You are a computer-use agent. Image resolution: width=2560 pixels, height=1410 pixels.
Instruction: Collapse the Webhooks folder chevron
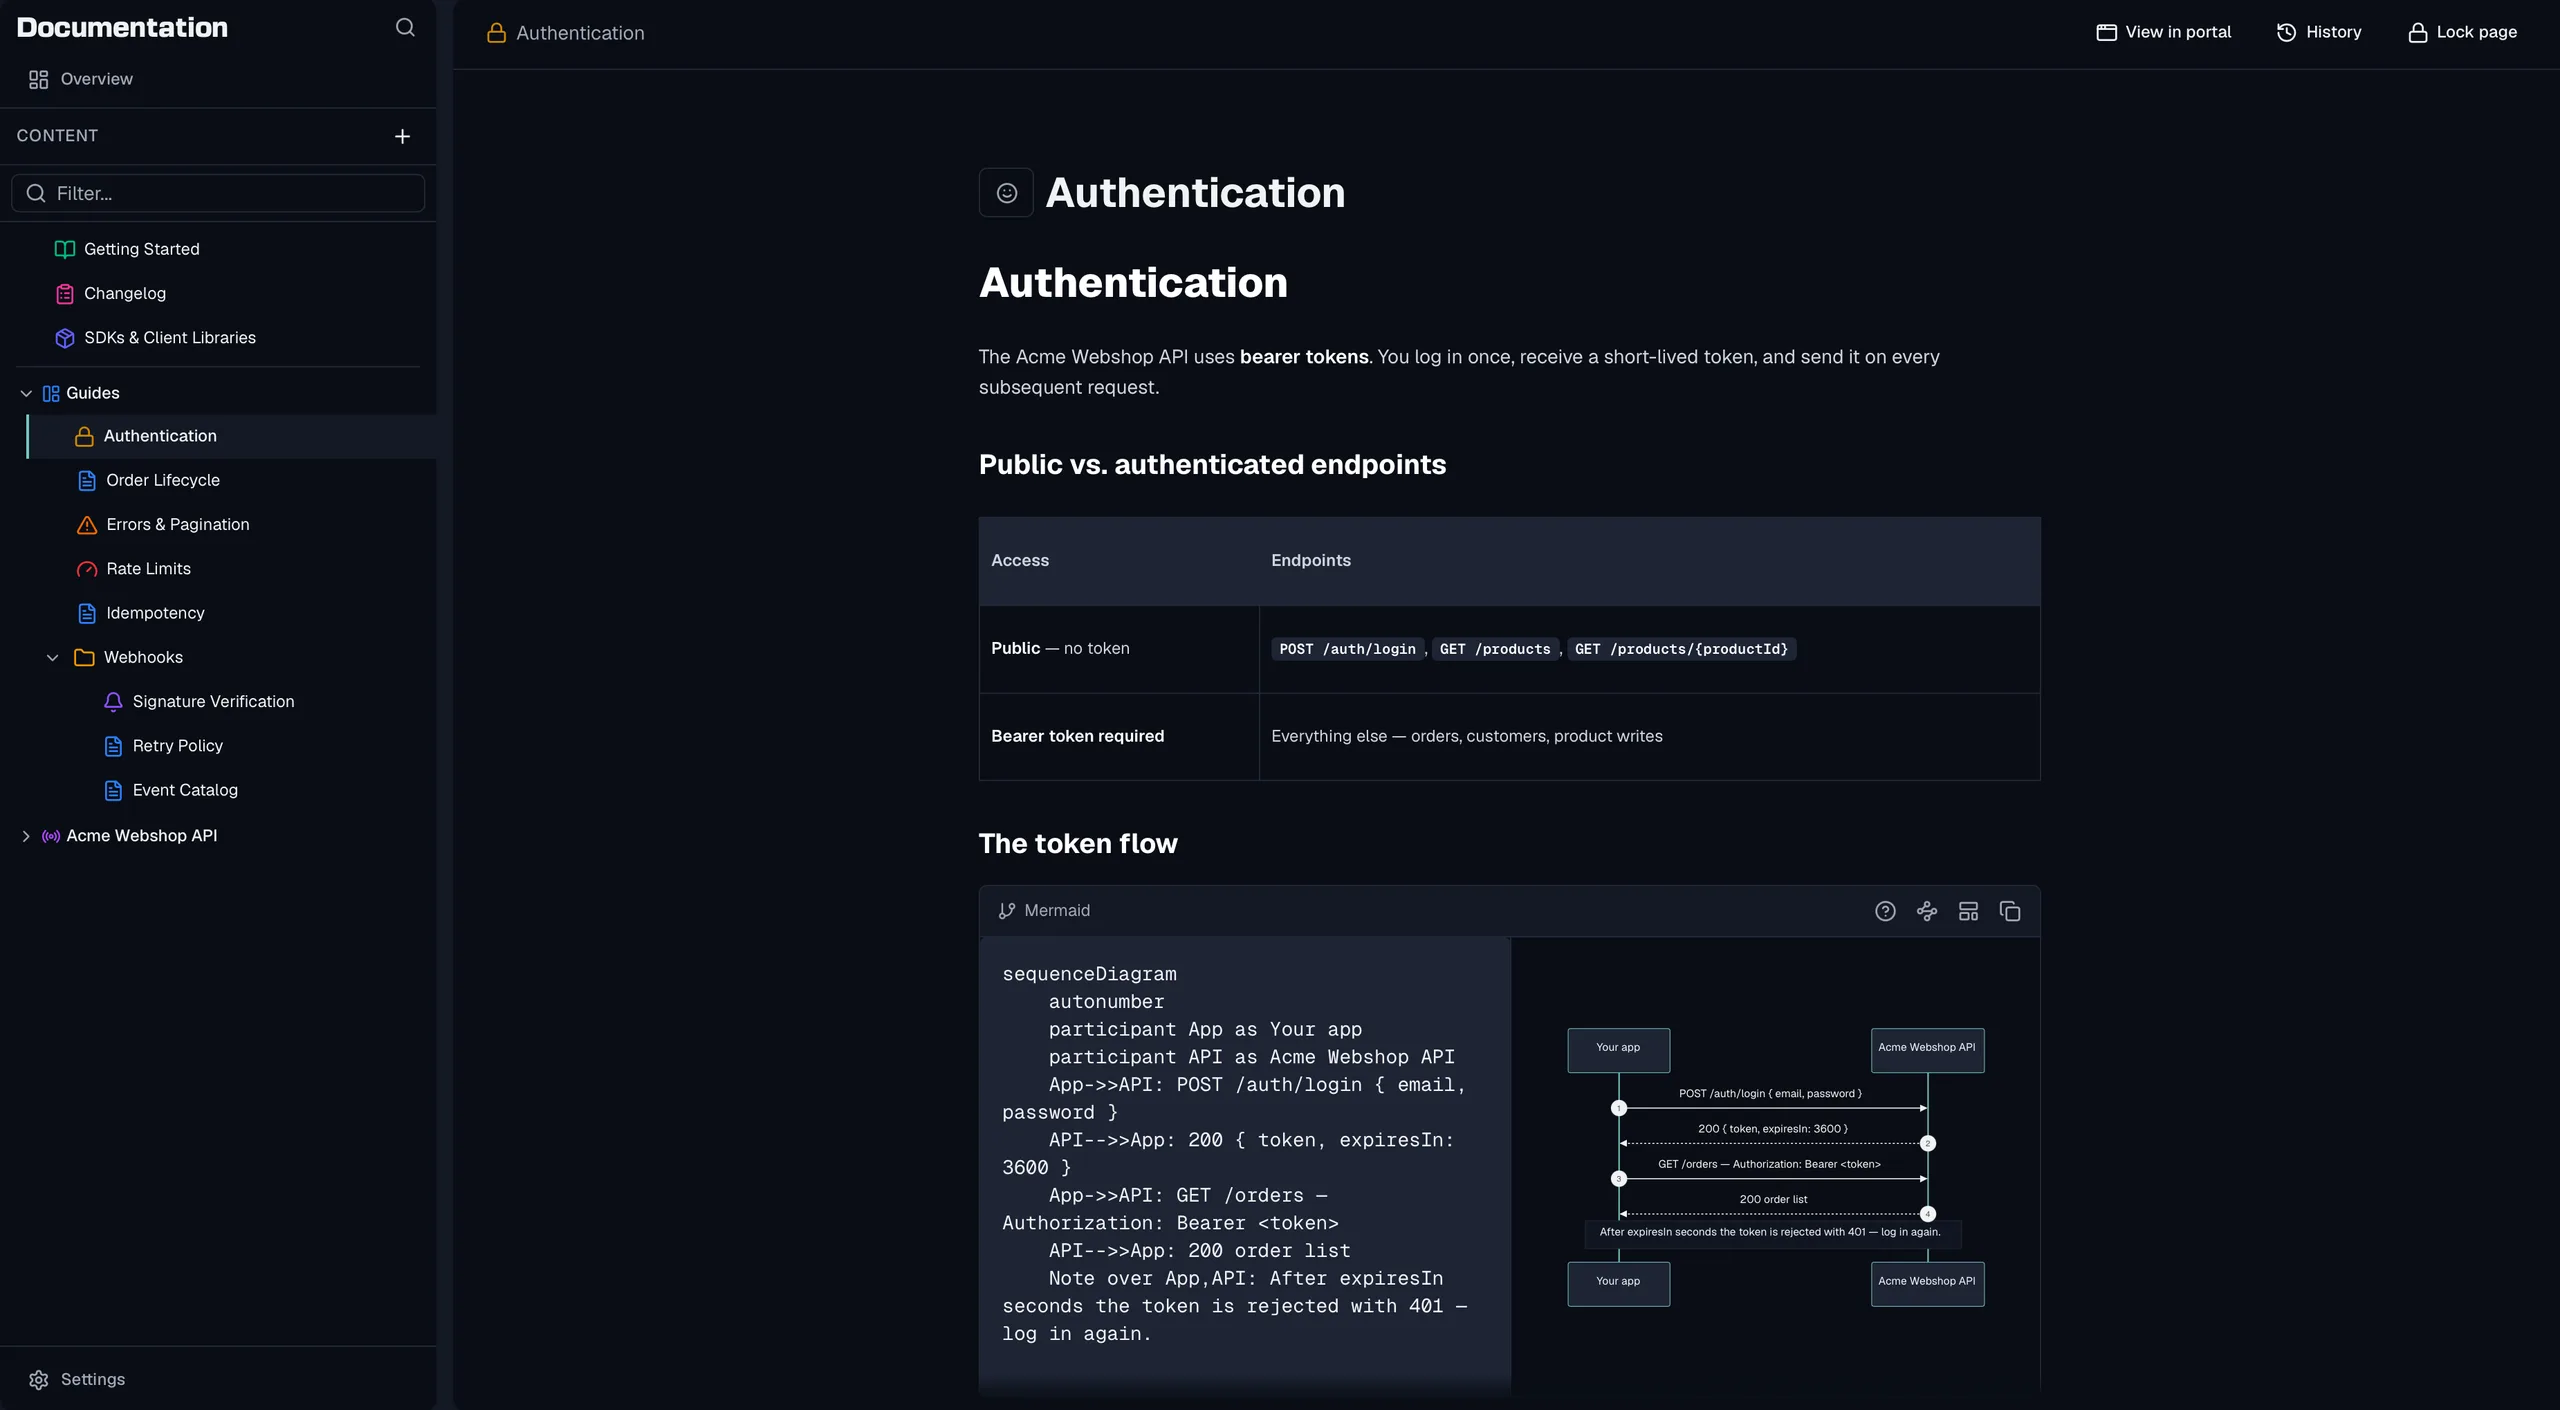click(x=52, y=657)
